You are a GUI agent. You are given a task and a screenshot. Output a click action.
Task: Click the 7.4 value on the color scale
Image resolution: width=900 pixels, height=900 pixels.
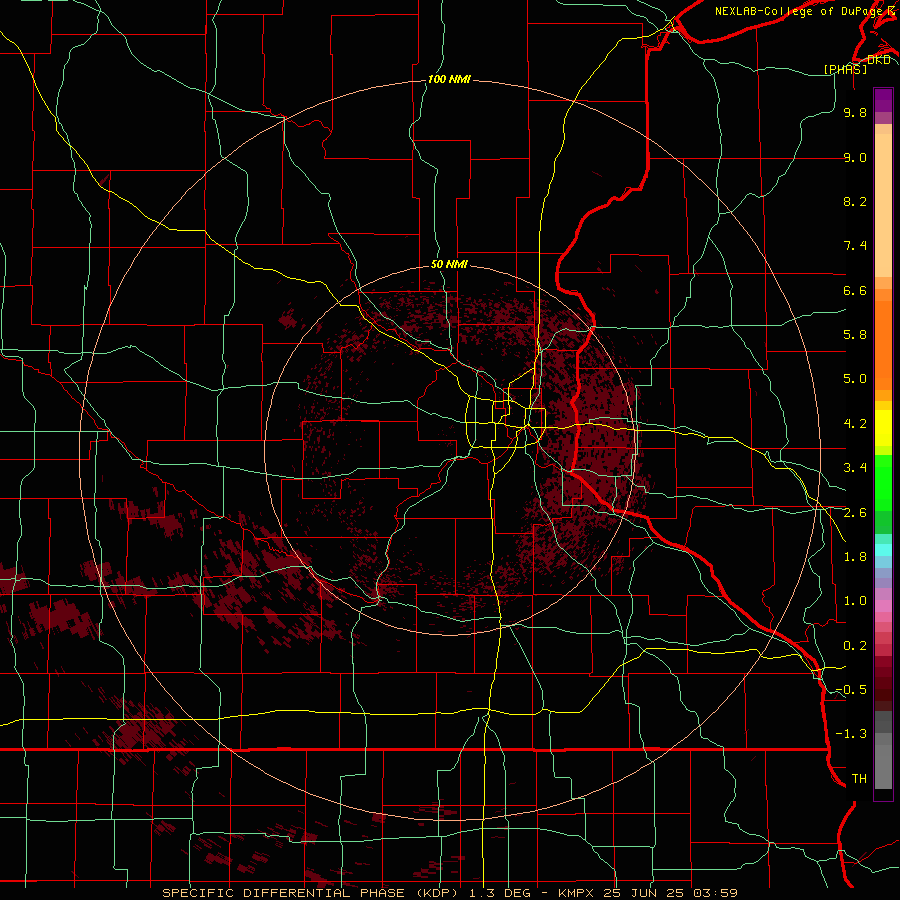coord(855,246)
